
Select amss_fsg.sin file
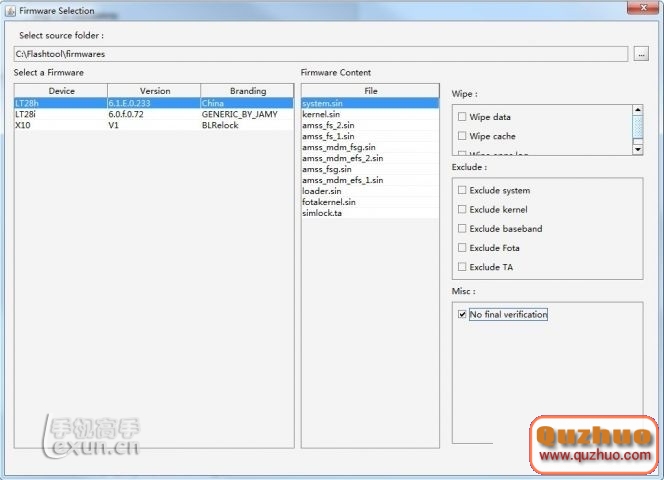tap(371, 169)
